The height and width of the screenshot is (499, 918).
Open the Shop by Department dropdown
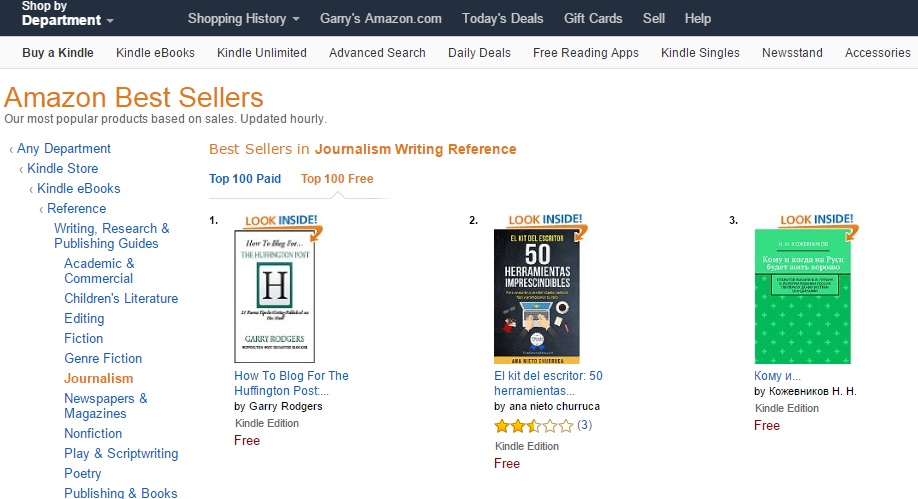[x=67, y=14]
